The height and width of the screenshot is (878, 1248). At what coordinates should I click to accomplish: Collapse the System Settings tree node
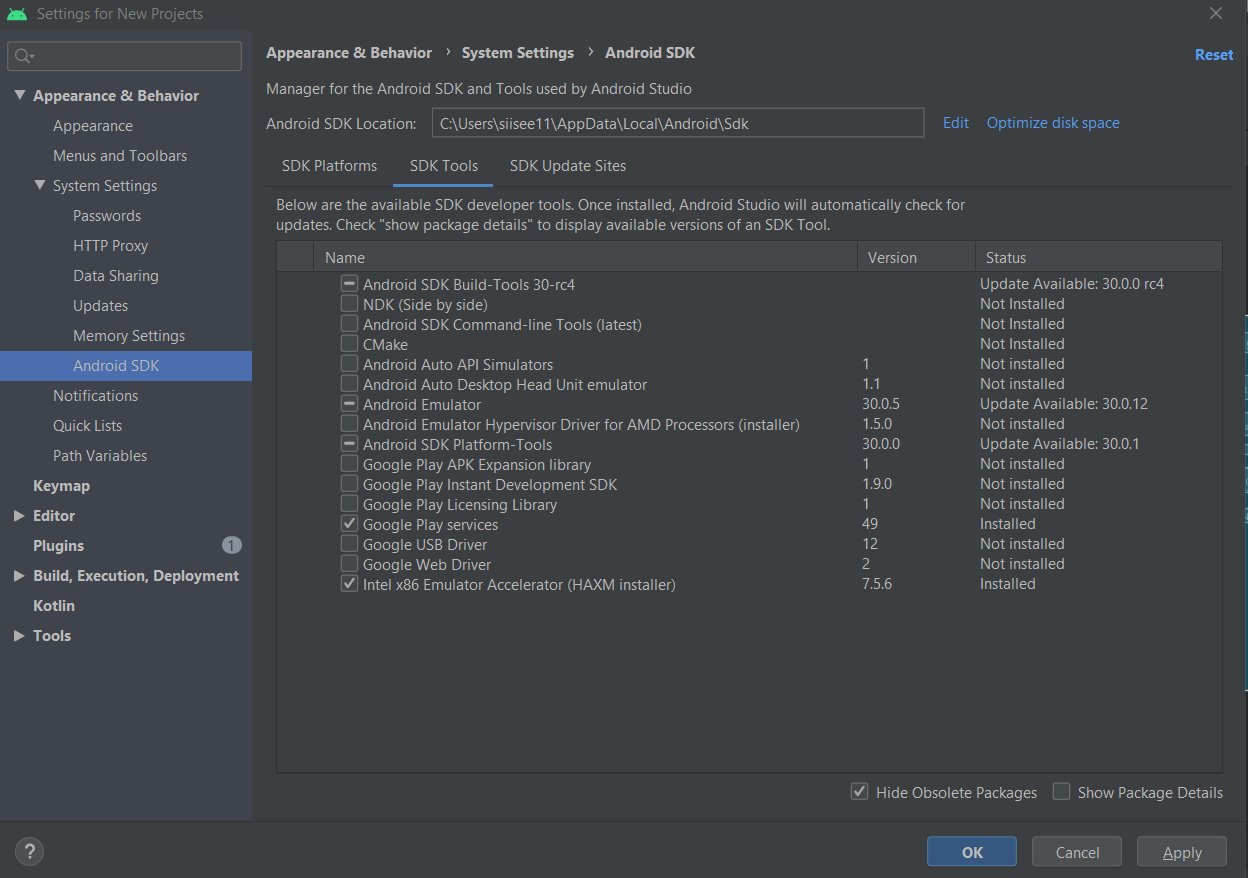point(39,185)
